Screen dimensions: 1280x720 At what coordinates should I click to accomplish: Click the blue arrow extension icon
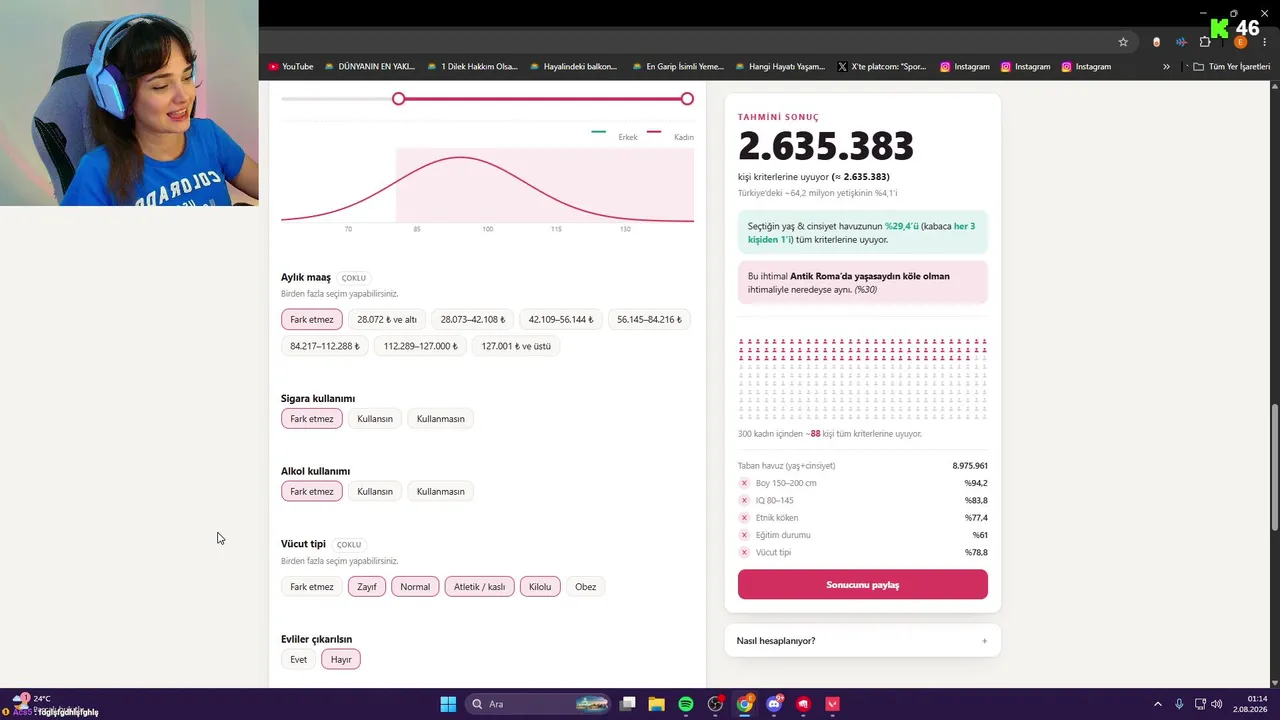[1181, 42]
